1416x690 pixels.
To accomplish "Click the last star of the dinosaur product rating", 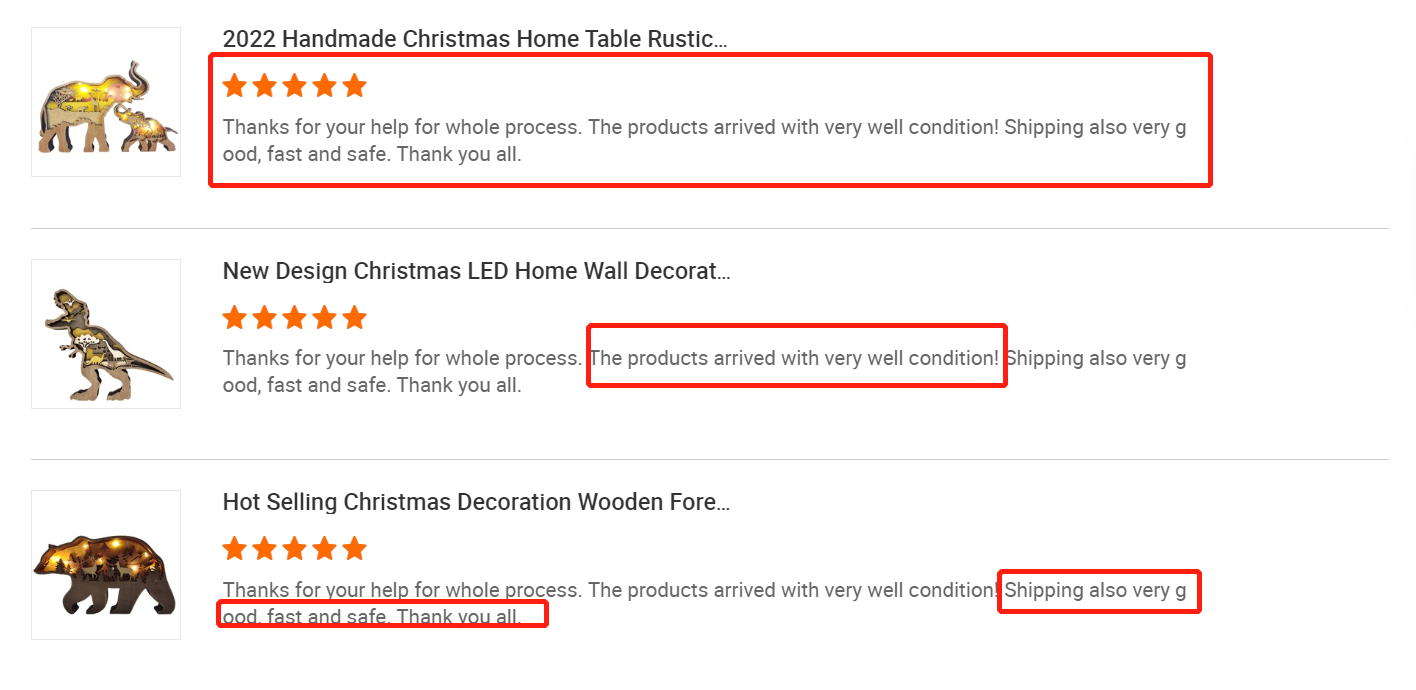I will pyautogui.click(x=355, y=318).
